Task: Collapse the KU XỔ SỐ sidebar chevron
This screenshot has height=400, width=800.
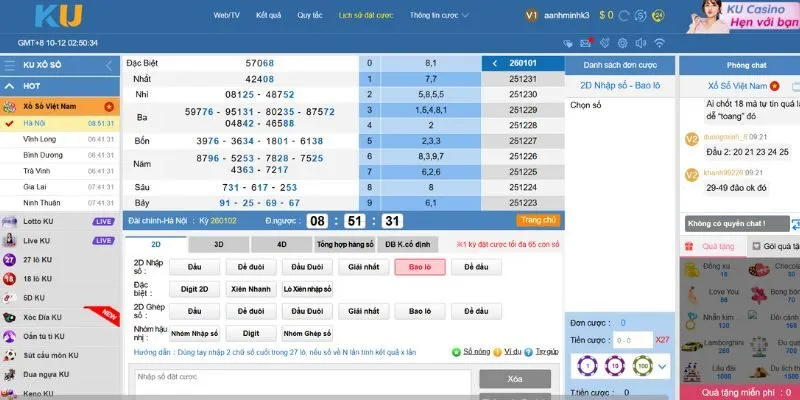Action: tap(109, 65)
